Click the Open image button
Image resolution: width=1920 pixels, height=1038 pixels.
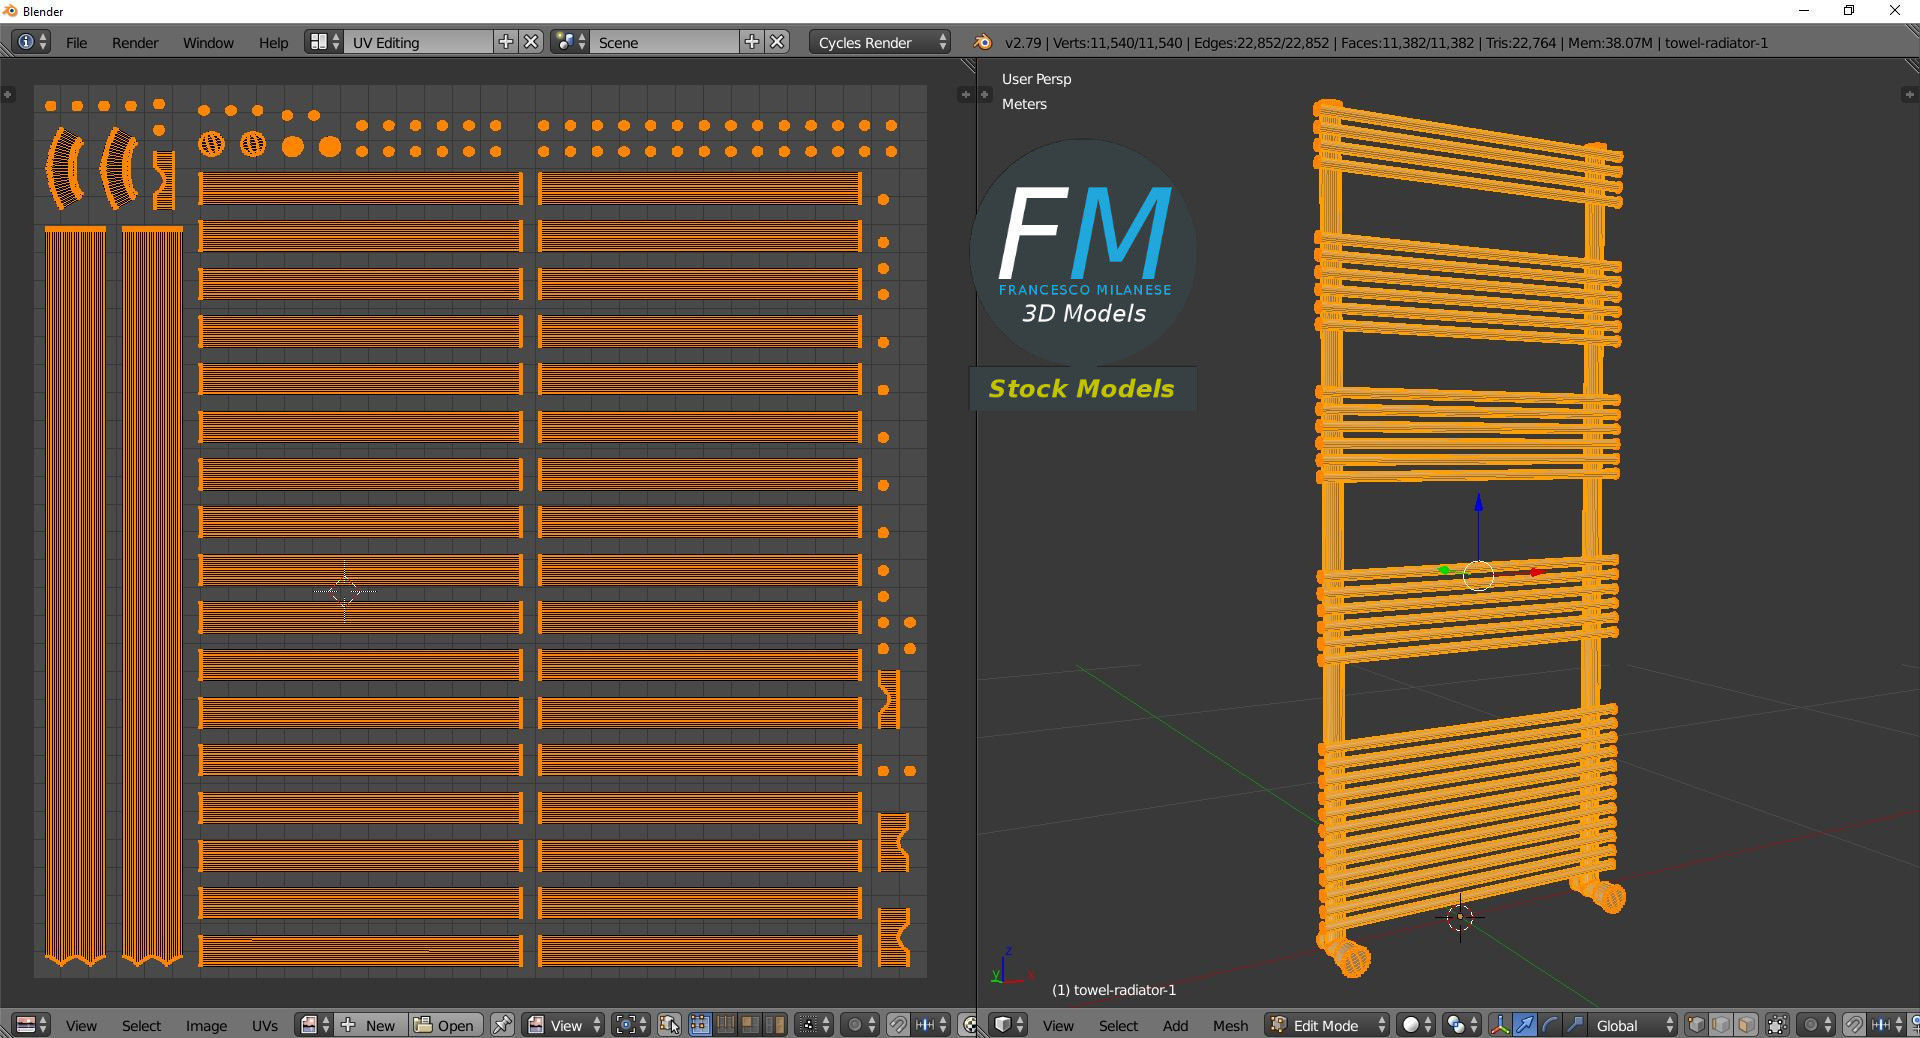coord(446,1025)
